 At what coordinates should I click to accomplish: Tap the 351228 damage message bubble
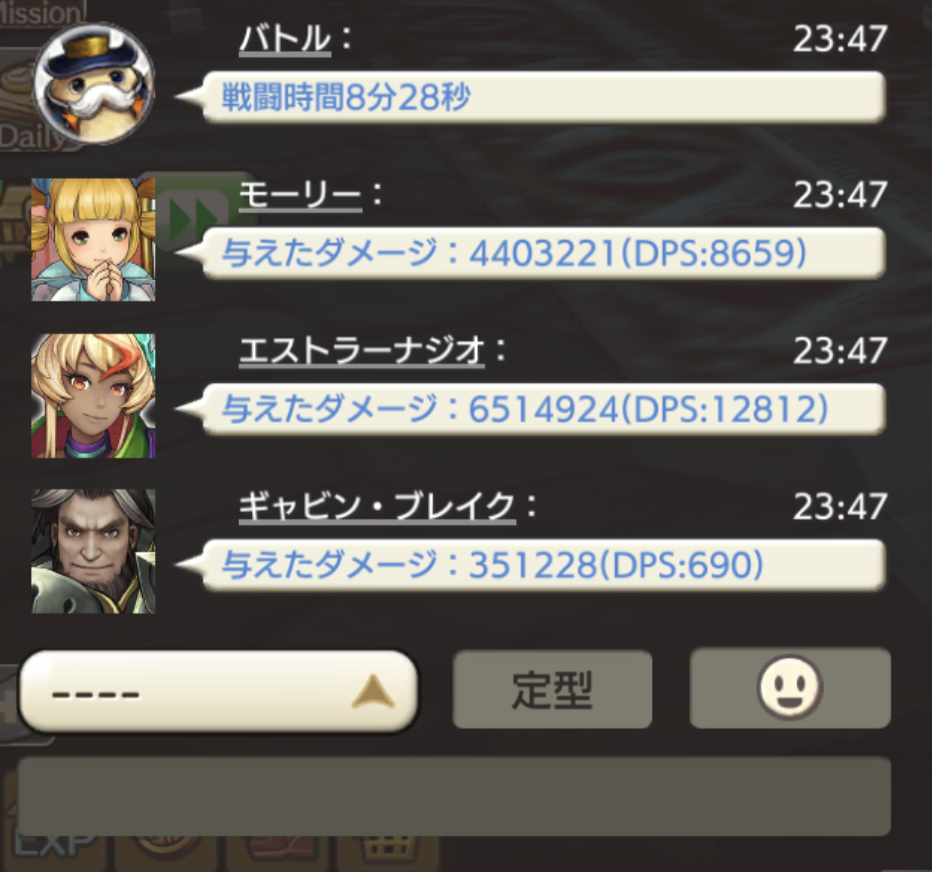pyautogui.click(x=544, y=565)
